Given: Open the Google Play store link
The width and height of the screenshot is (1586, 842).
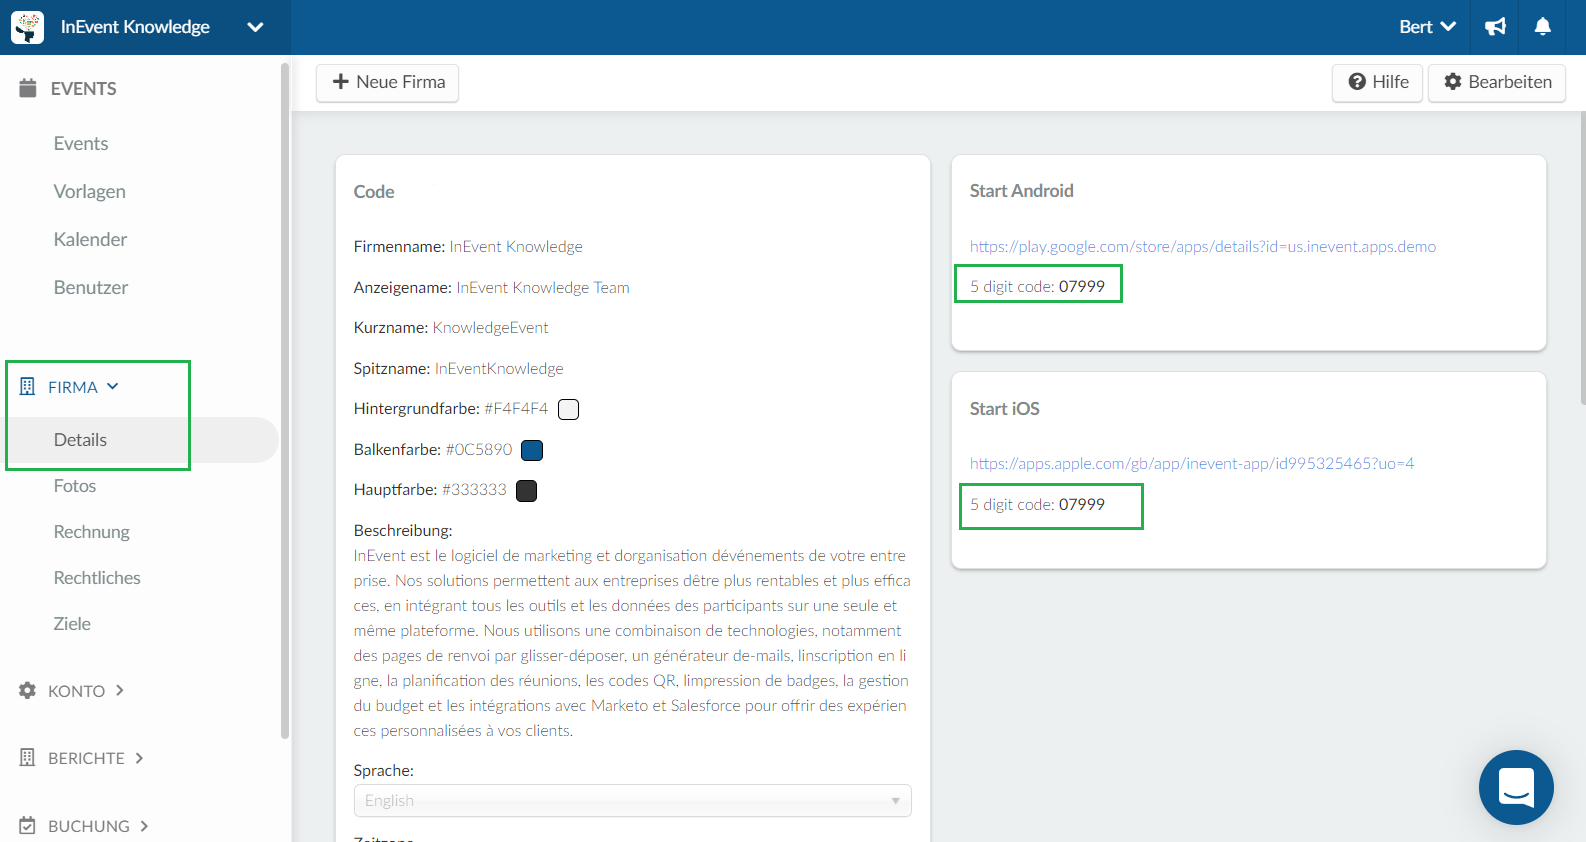Looking at the screenshot, I should (x=1202, y=246).
